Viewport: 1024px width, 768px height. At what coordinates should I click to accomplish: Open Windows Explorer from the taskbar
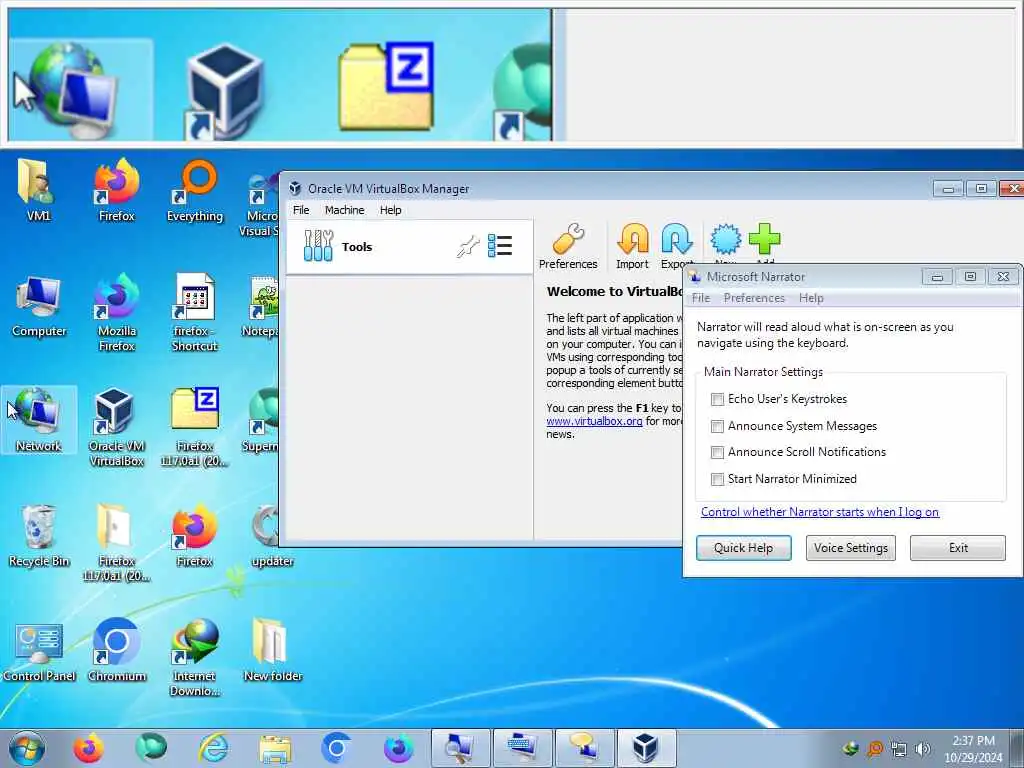point(275,748)
